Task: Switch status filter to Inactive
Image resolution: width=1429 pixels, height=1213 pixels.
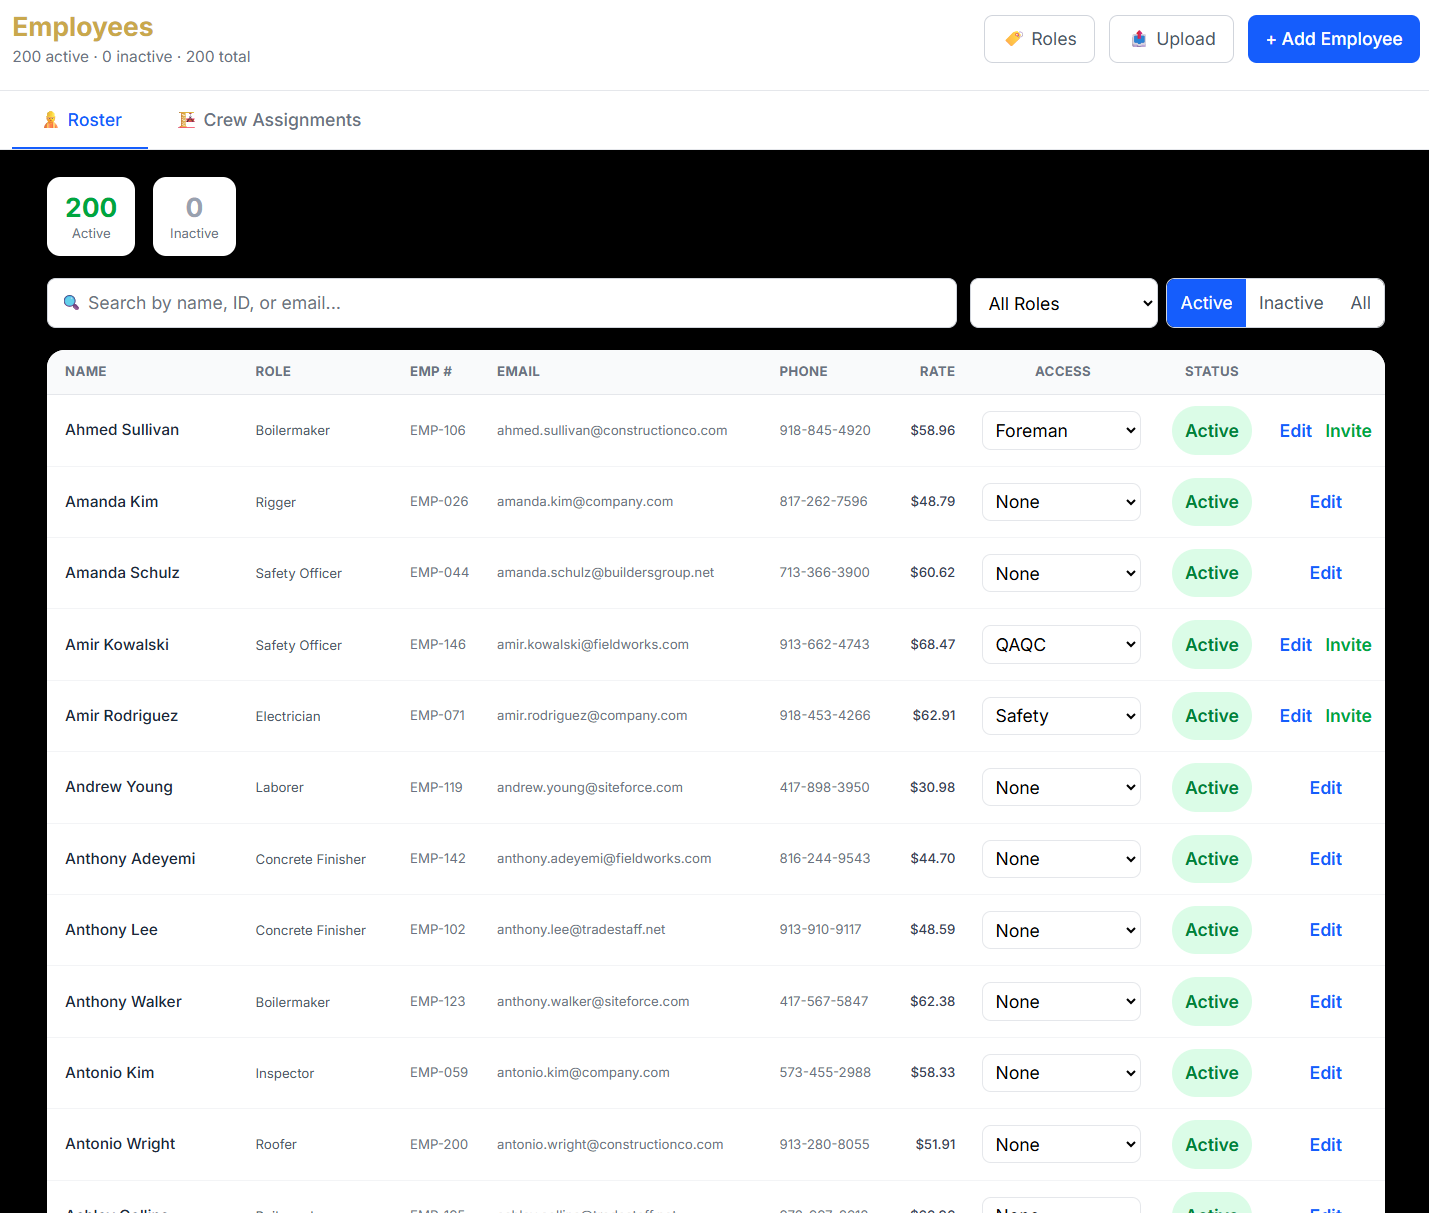Action: click(x=1290, y=303)
